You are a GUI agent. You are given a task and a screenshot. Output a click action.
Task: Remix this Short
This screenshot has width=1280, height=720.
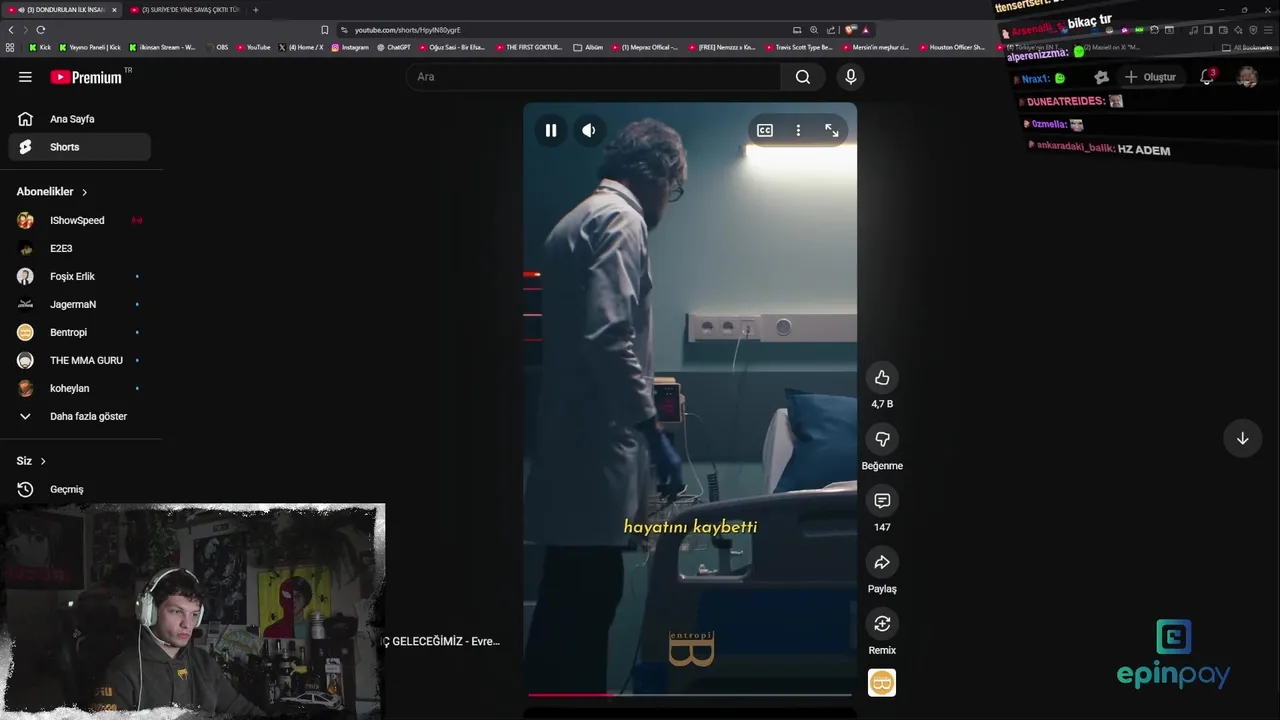tap(882, 624)
